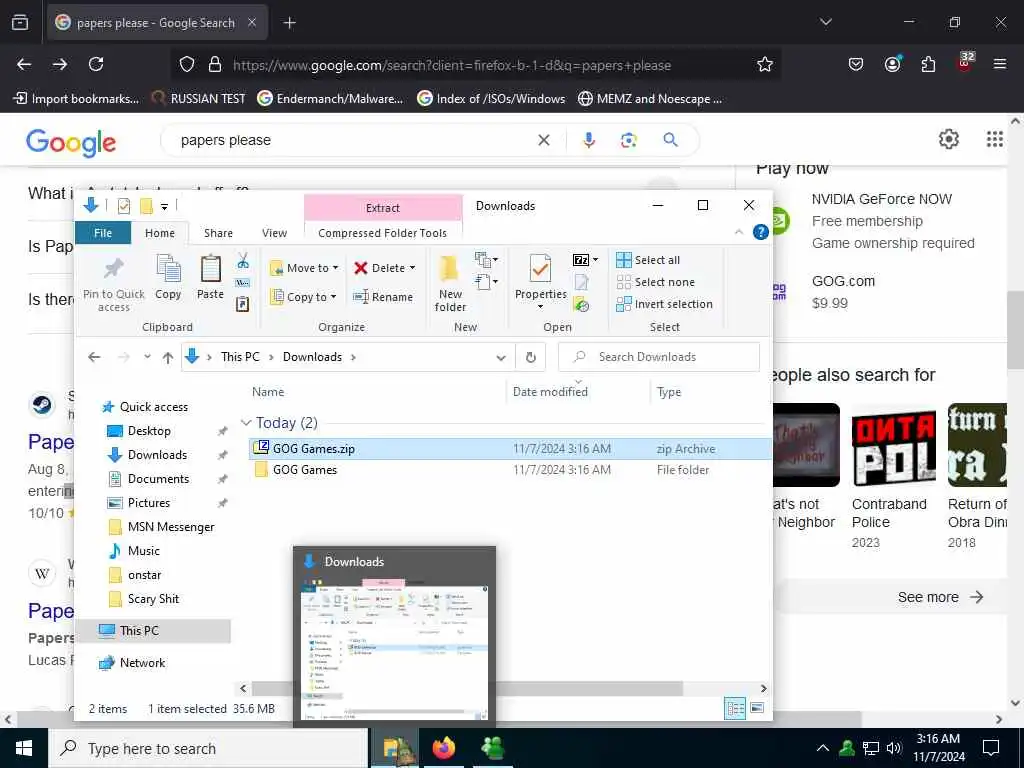Open address bar history dropdown
Image resolution: width=1024 pixels, height=768 pixels.
501,357
